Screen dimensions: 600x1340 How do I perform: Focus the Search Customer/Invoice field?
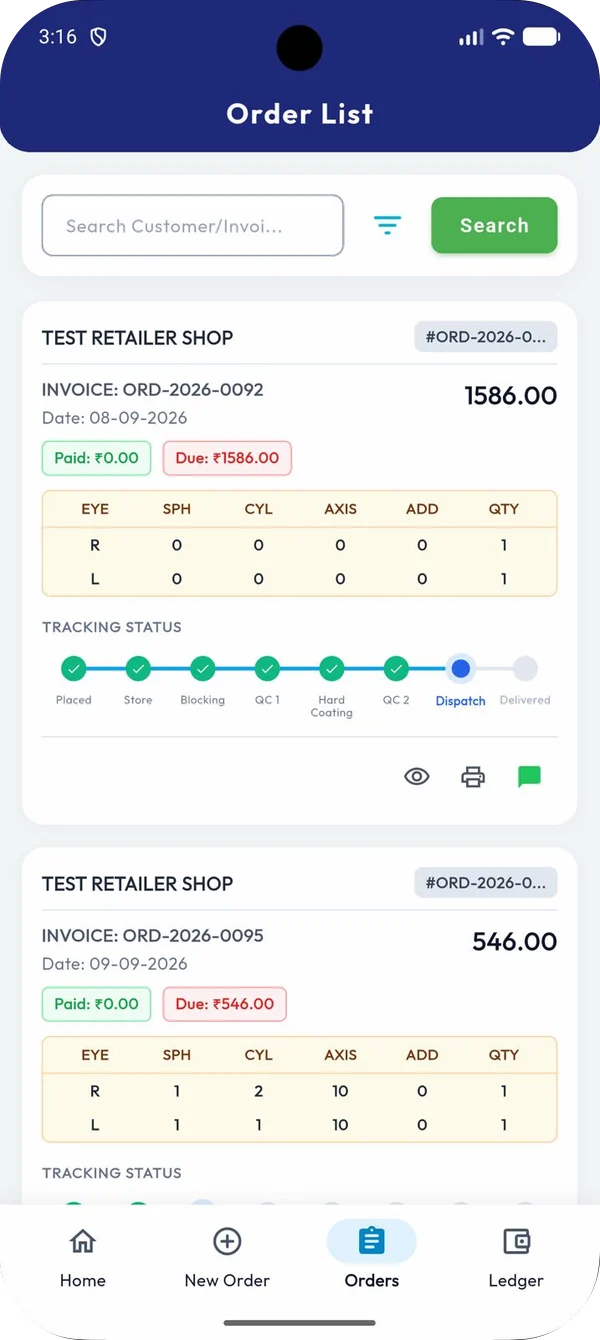coord(193,226)
